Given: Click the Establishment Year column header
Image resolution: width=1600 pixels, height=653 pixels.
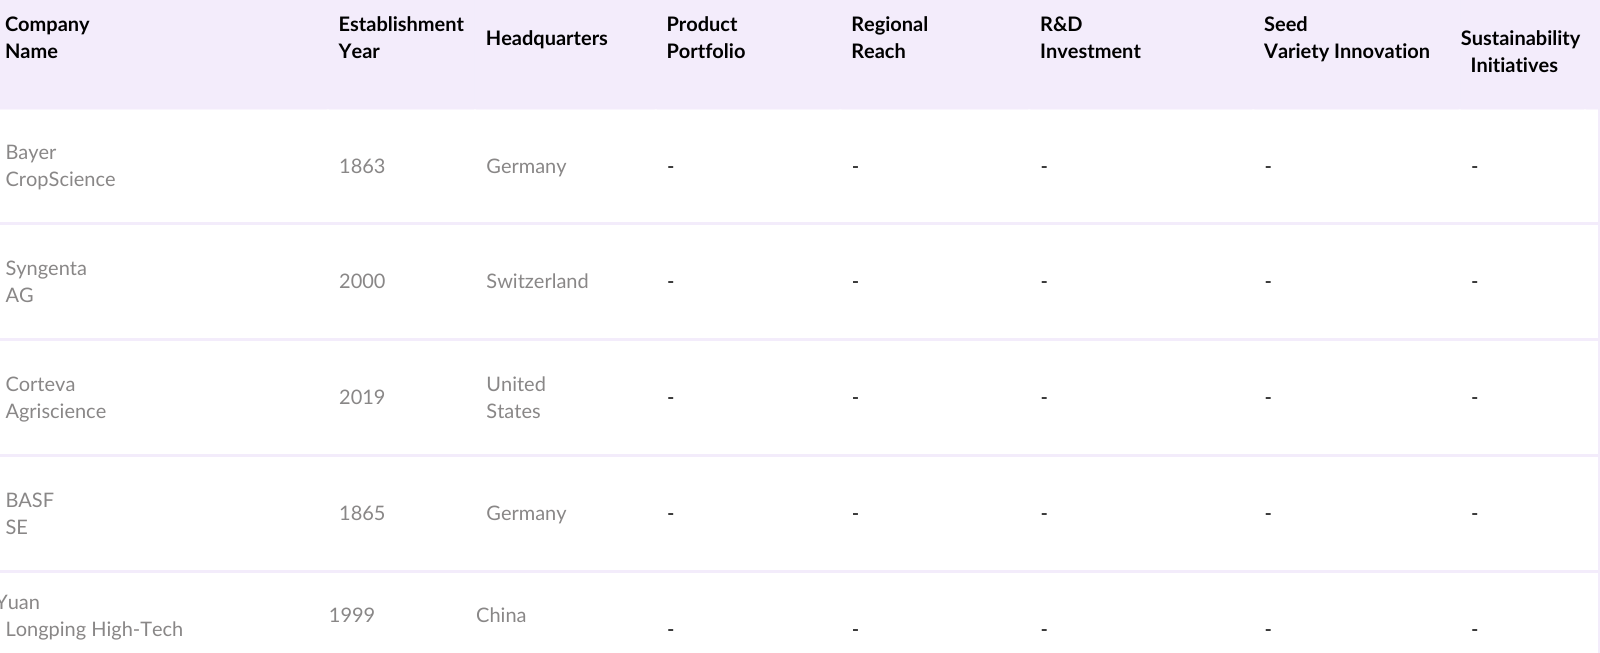Looking at the screenshot, I should (400, 38).
